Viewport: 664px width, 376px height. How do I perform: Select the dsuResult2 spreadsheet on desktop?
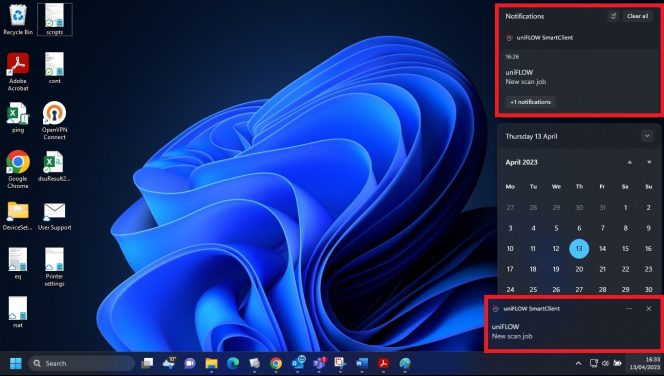(55, 166)
